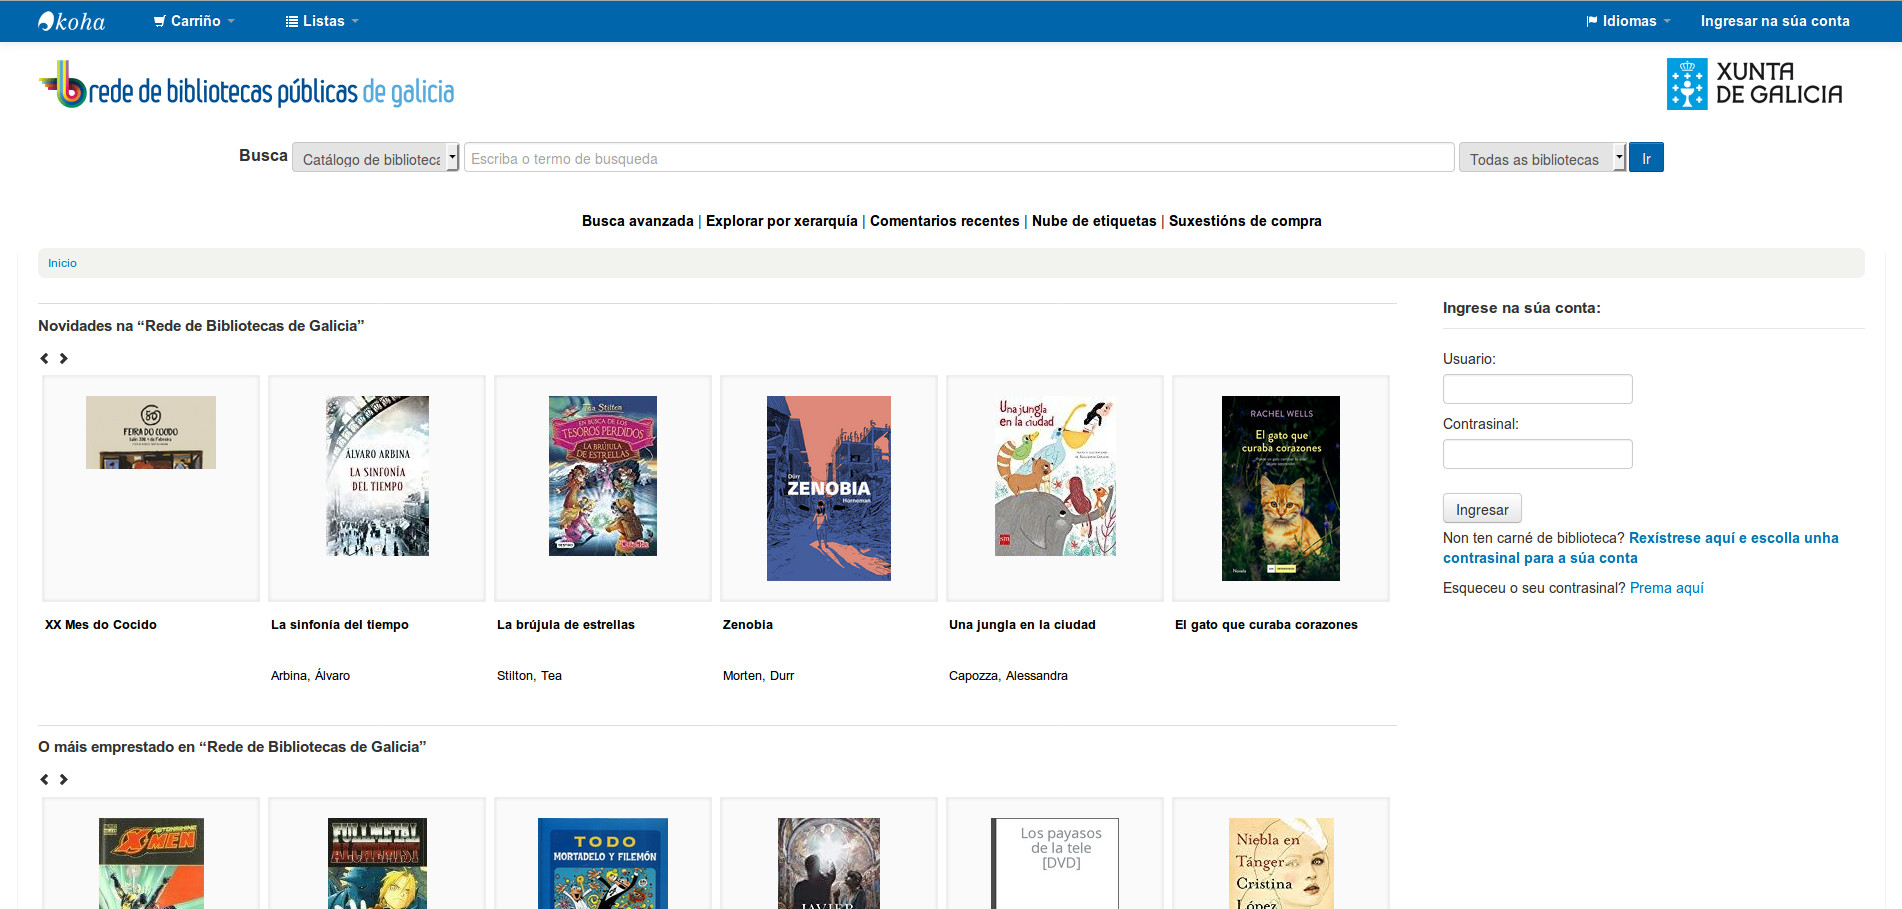Click the Ingresar login button
The image size is (1902, 909).
coord(1481,509)
